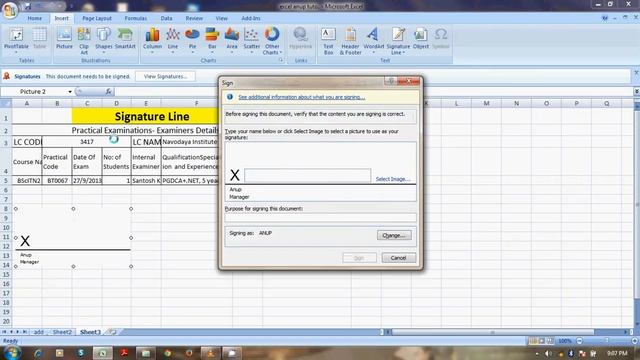Open the Scatter chart menu
The width and height of the screenshot is (640, 360).
click(x=251, y=41)
